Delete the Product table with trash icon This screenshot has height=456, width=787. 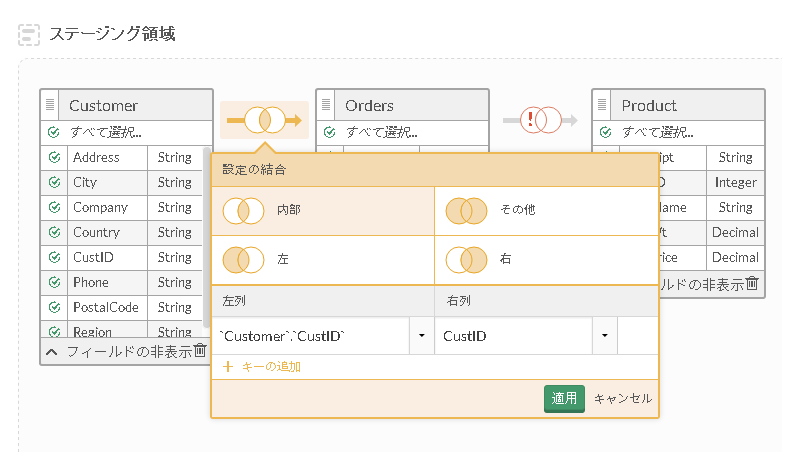pos(752,283)
